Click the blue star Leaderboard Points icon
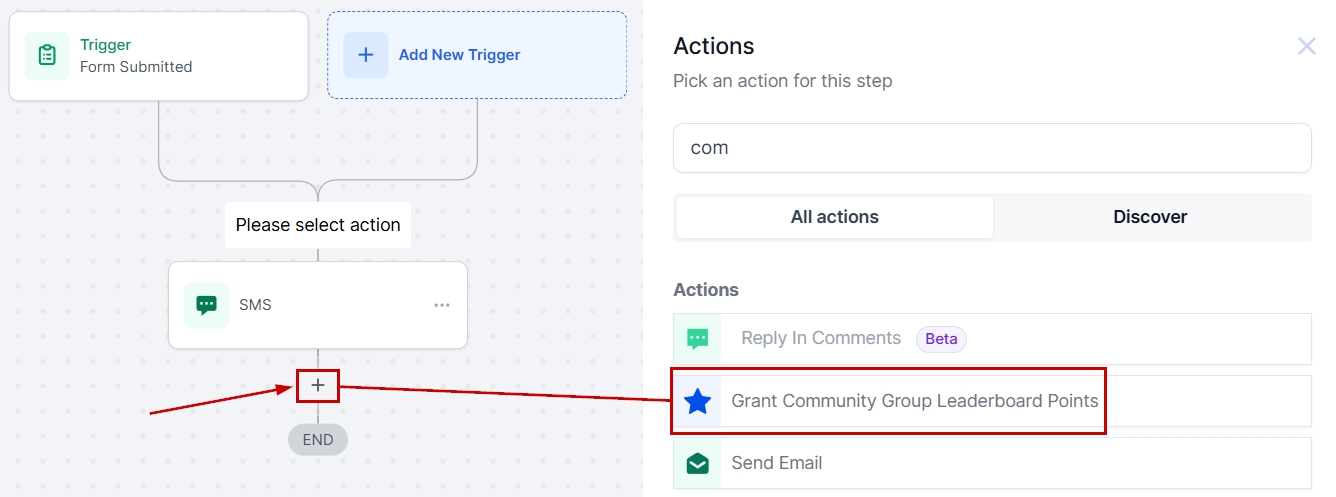Image resolution: width=1336 pixels, height=497 pixels. (x=698, y=402)
